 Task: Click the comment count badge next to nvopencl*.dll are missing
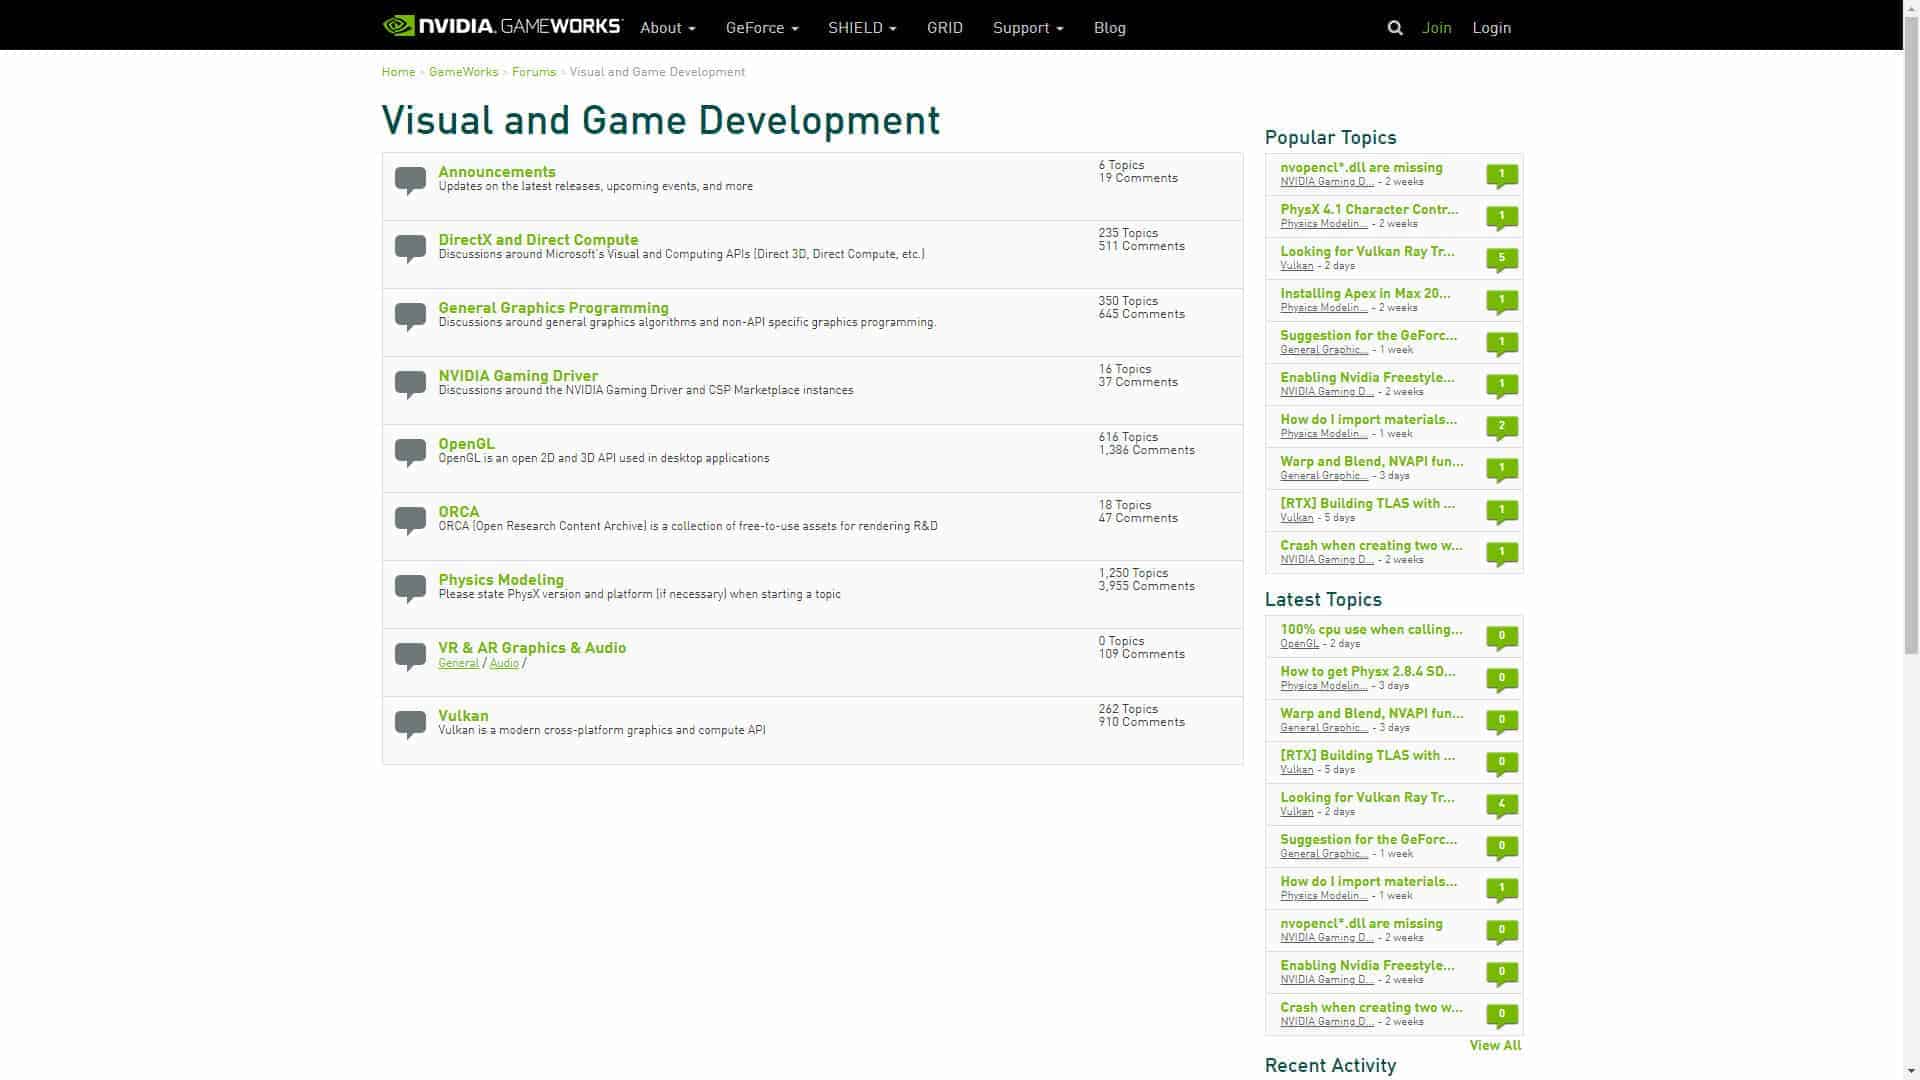1503,174
